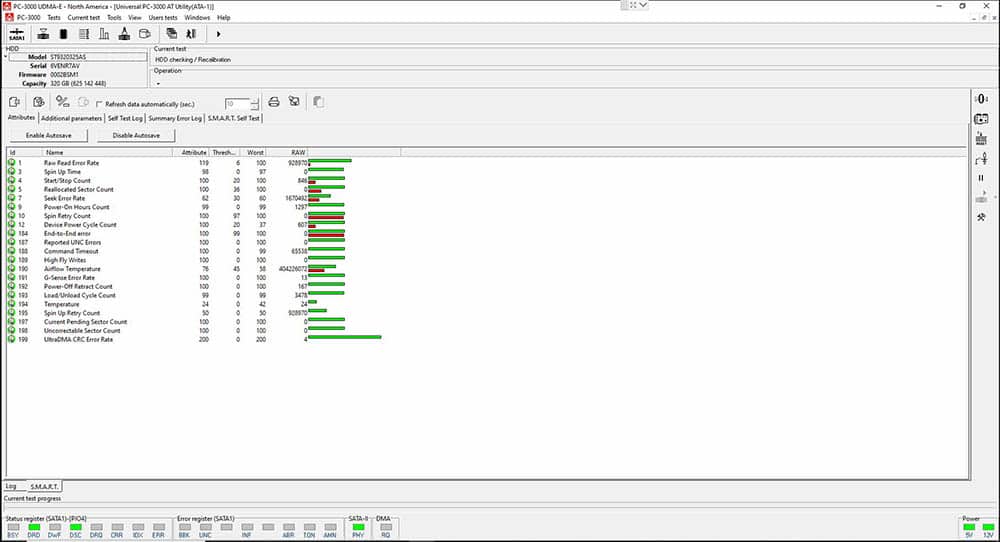Click the bar-chart icon in top toolbar
This screenshot has width=1000, height=542.
pyautogui.click(x=104, y=34)
